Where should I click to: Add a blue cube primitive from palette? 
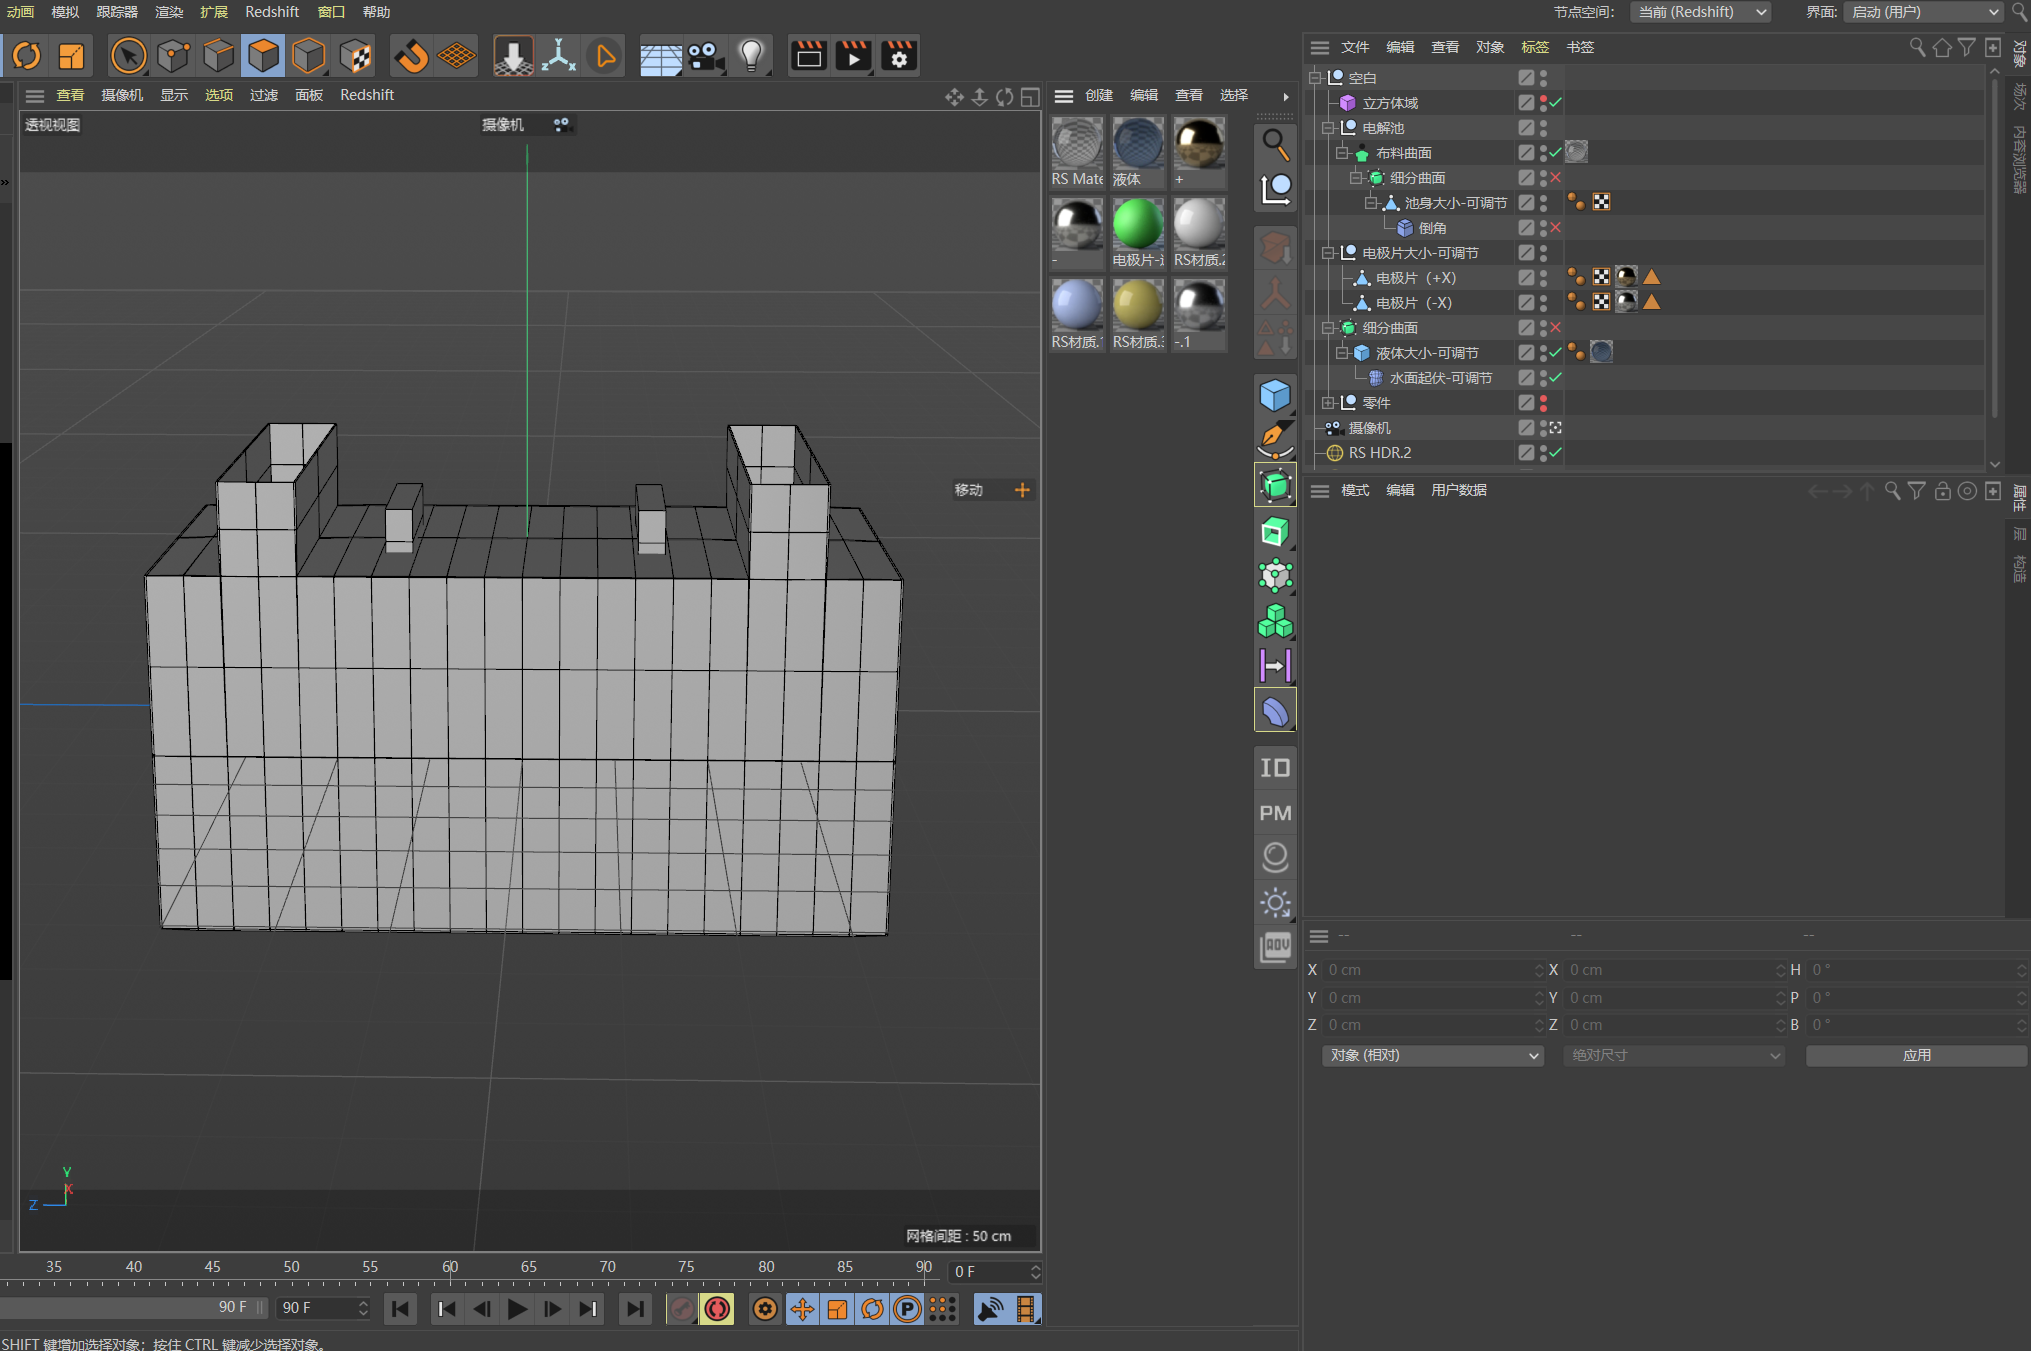(1275, 395)
